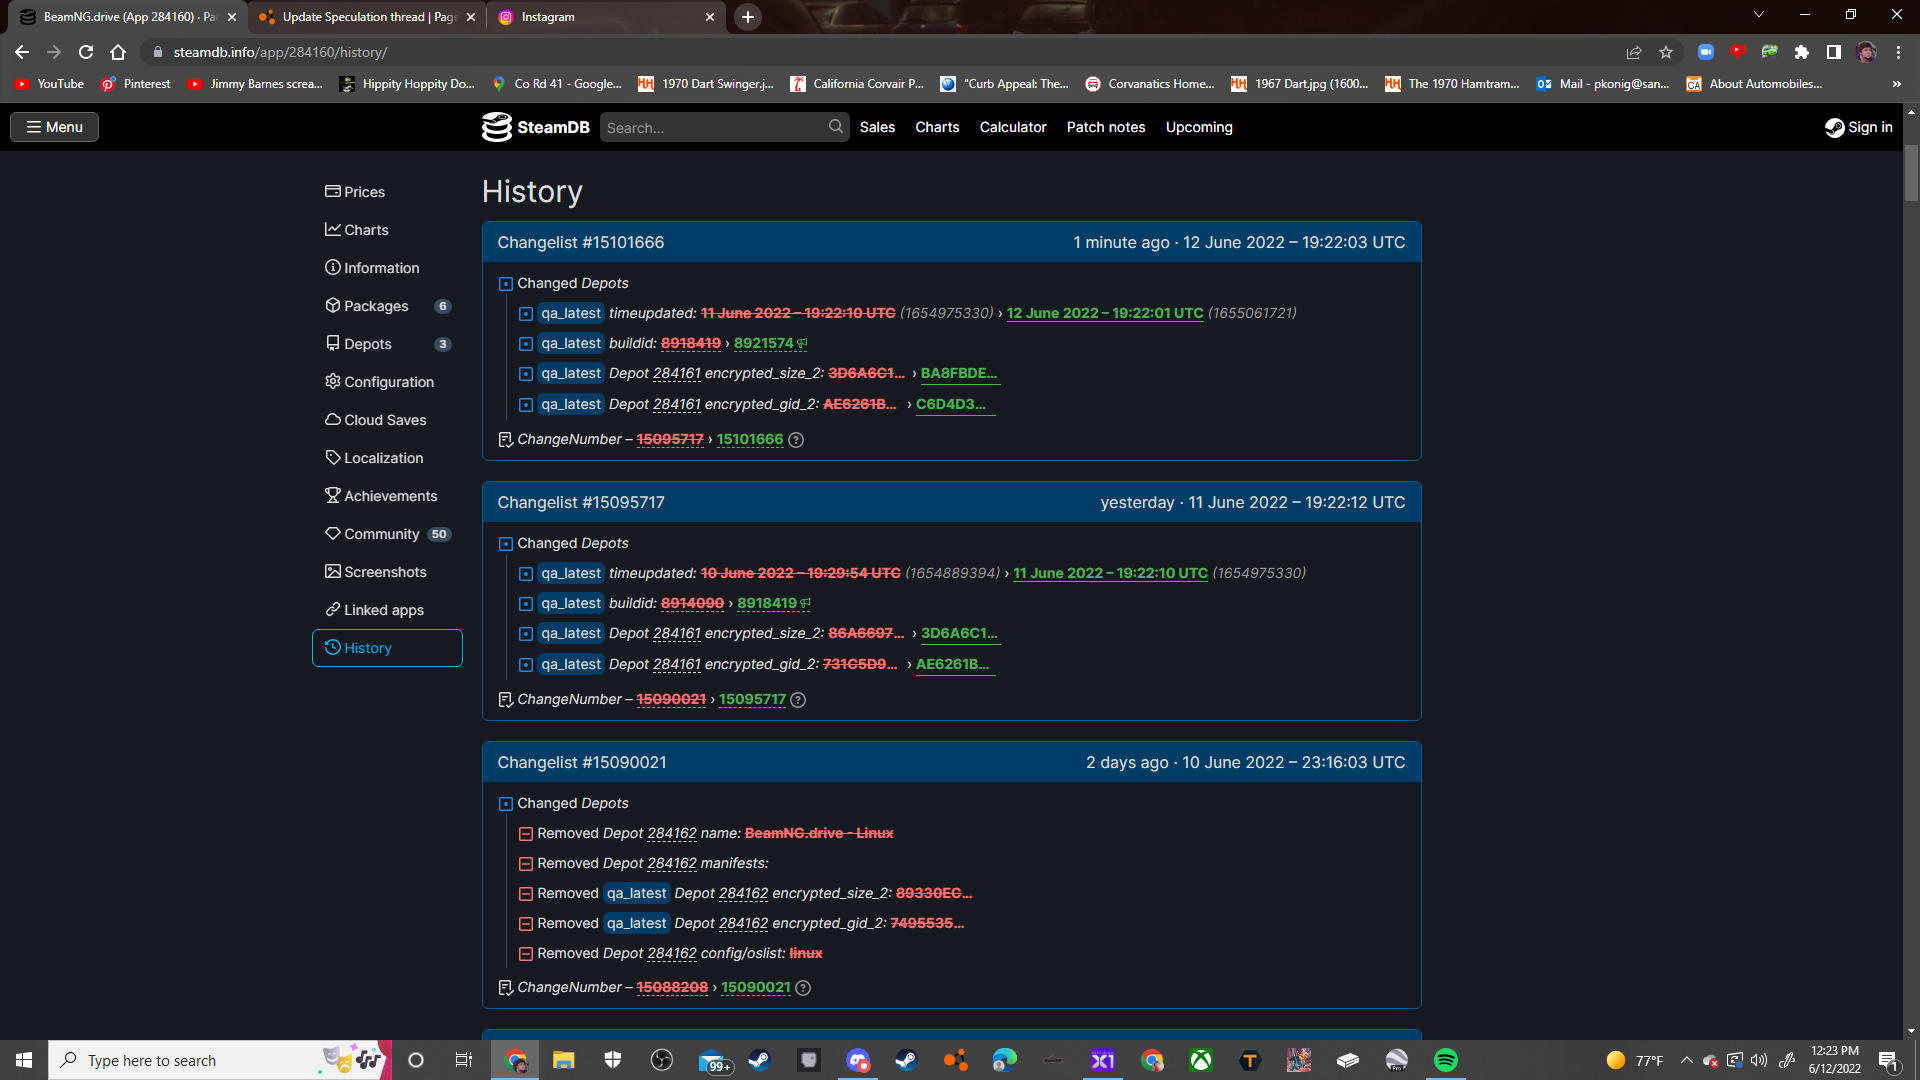The width and height of the screenshot is (1920, 1080).
Task: Open the Menu dropdown button
Action: pyautogui.click(x=55, y=127)
